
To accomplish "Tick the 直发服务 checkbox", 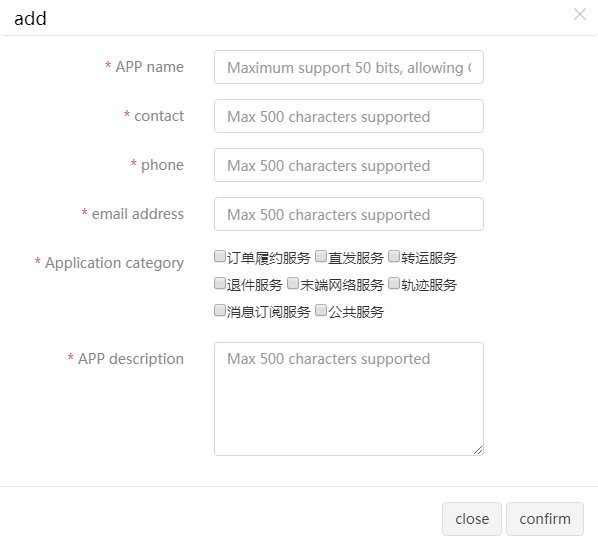I will 321,256.
